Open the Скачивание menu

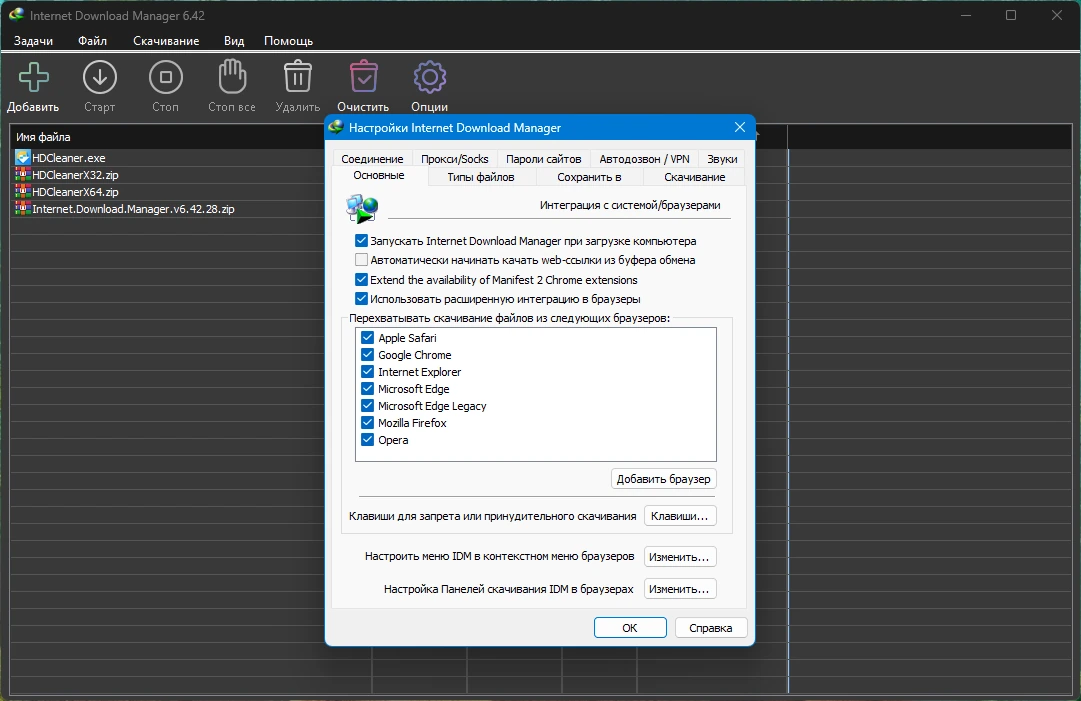coord(166,41)
